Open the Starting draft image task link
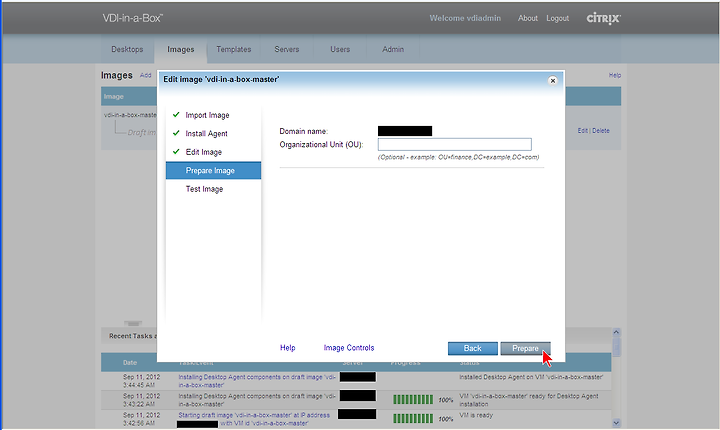This screenshot has height=430, width=720. pos(254,419)
